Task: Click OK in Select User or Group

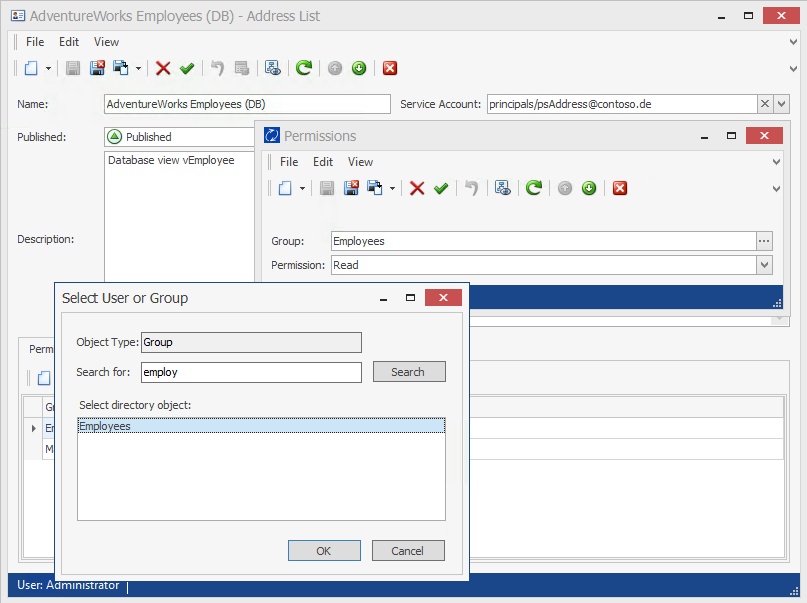Action: coord(324,551)
